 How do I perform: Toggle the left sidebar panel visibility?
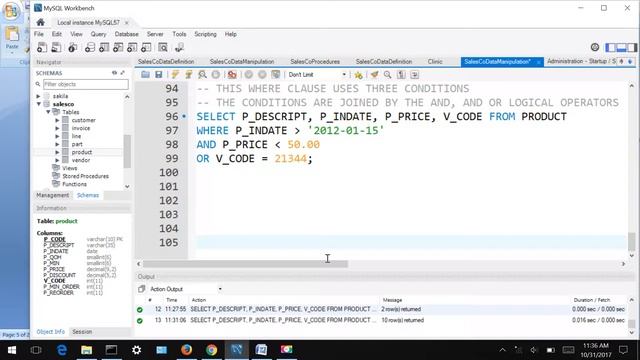pyautogui.click(x=611, y=47)
